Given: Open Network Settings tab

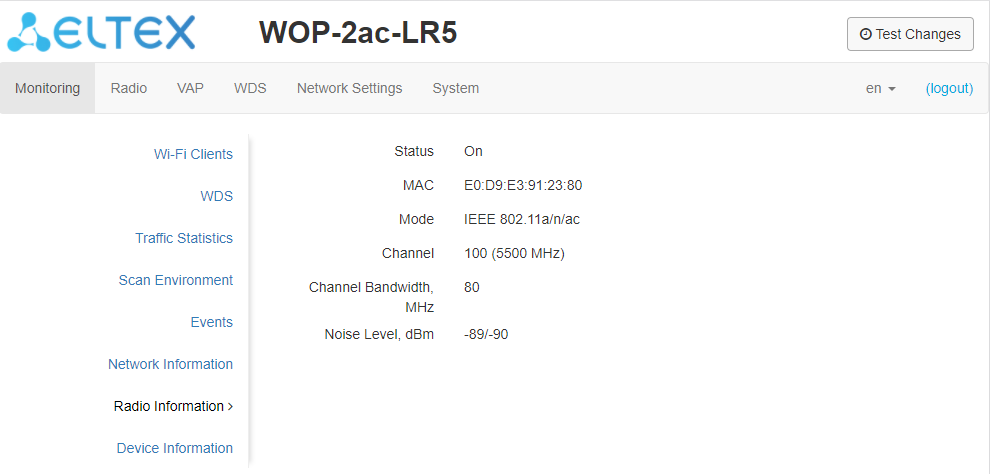Looking at the screenshot, I should point(349,88).
